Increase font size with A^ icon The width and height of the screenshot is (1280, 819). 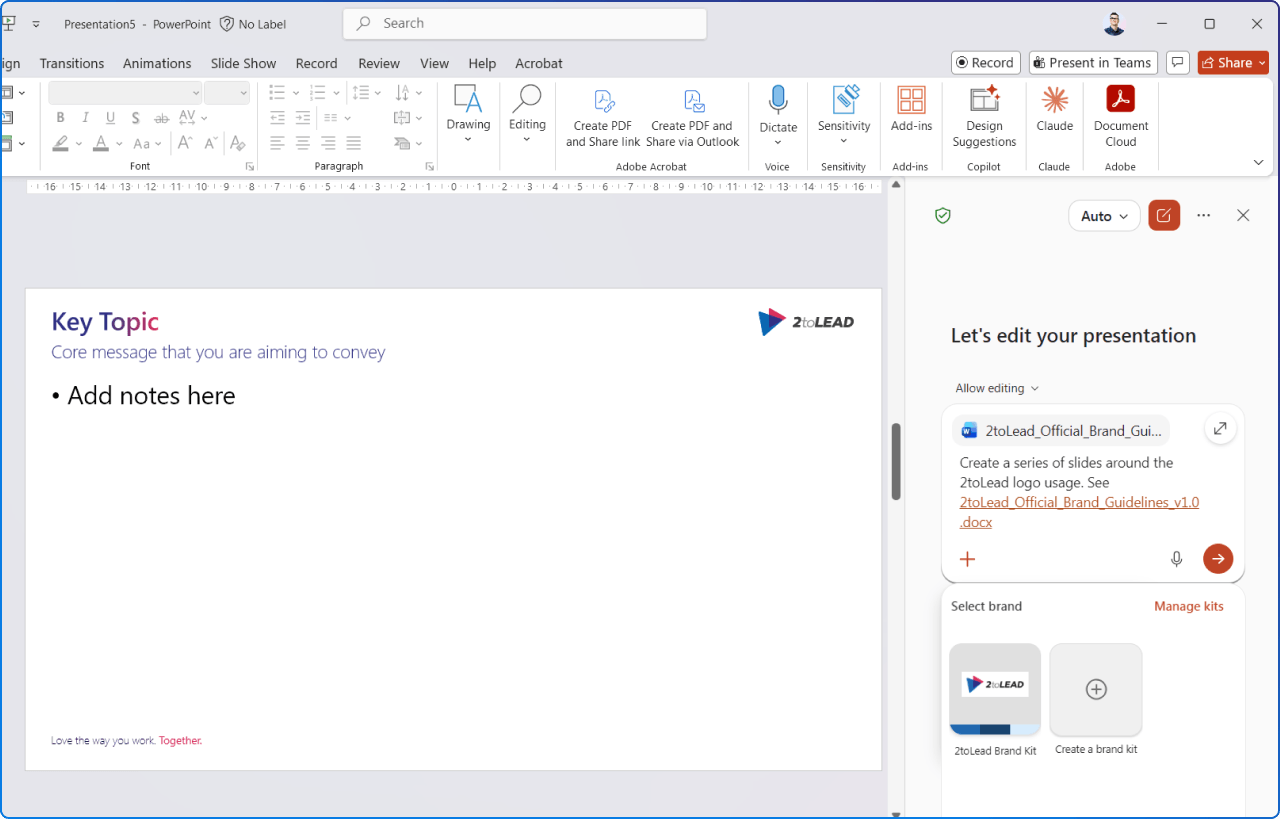(x=185, y=143)
